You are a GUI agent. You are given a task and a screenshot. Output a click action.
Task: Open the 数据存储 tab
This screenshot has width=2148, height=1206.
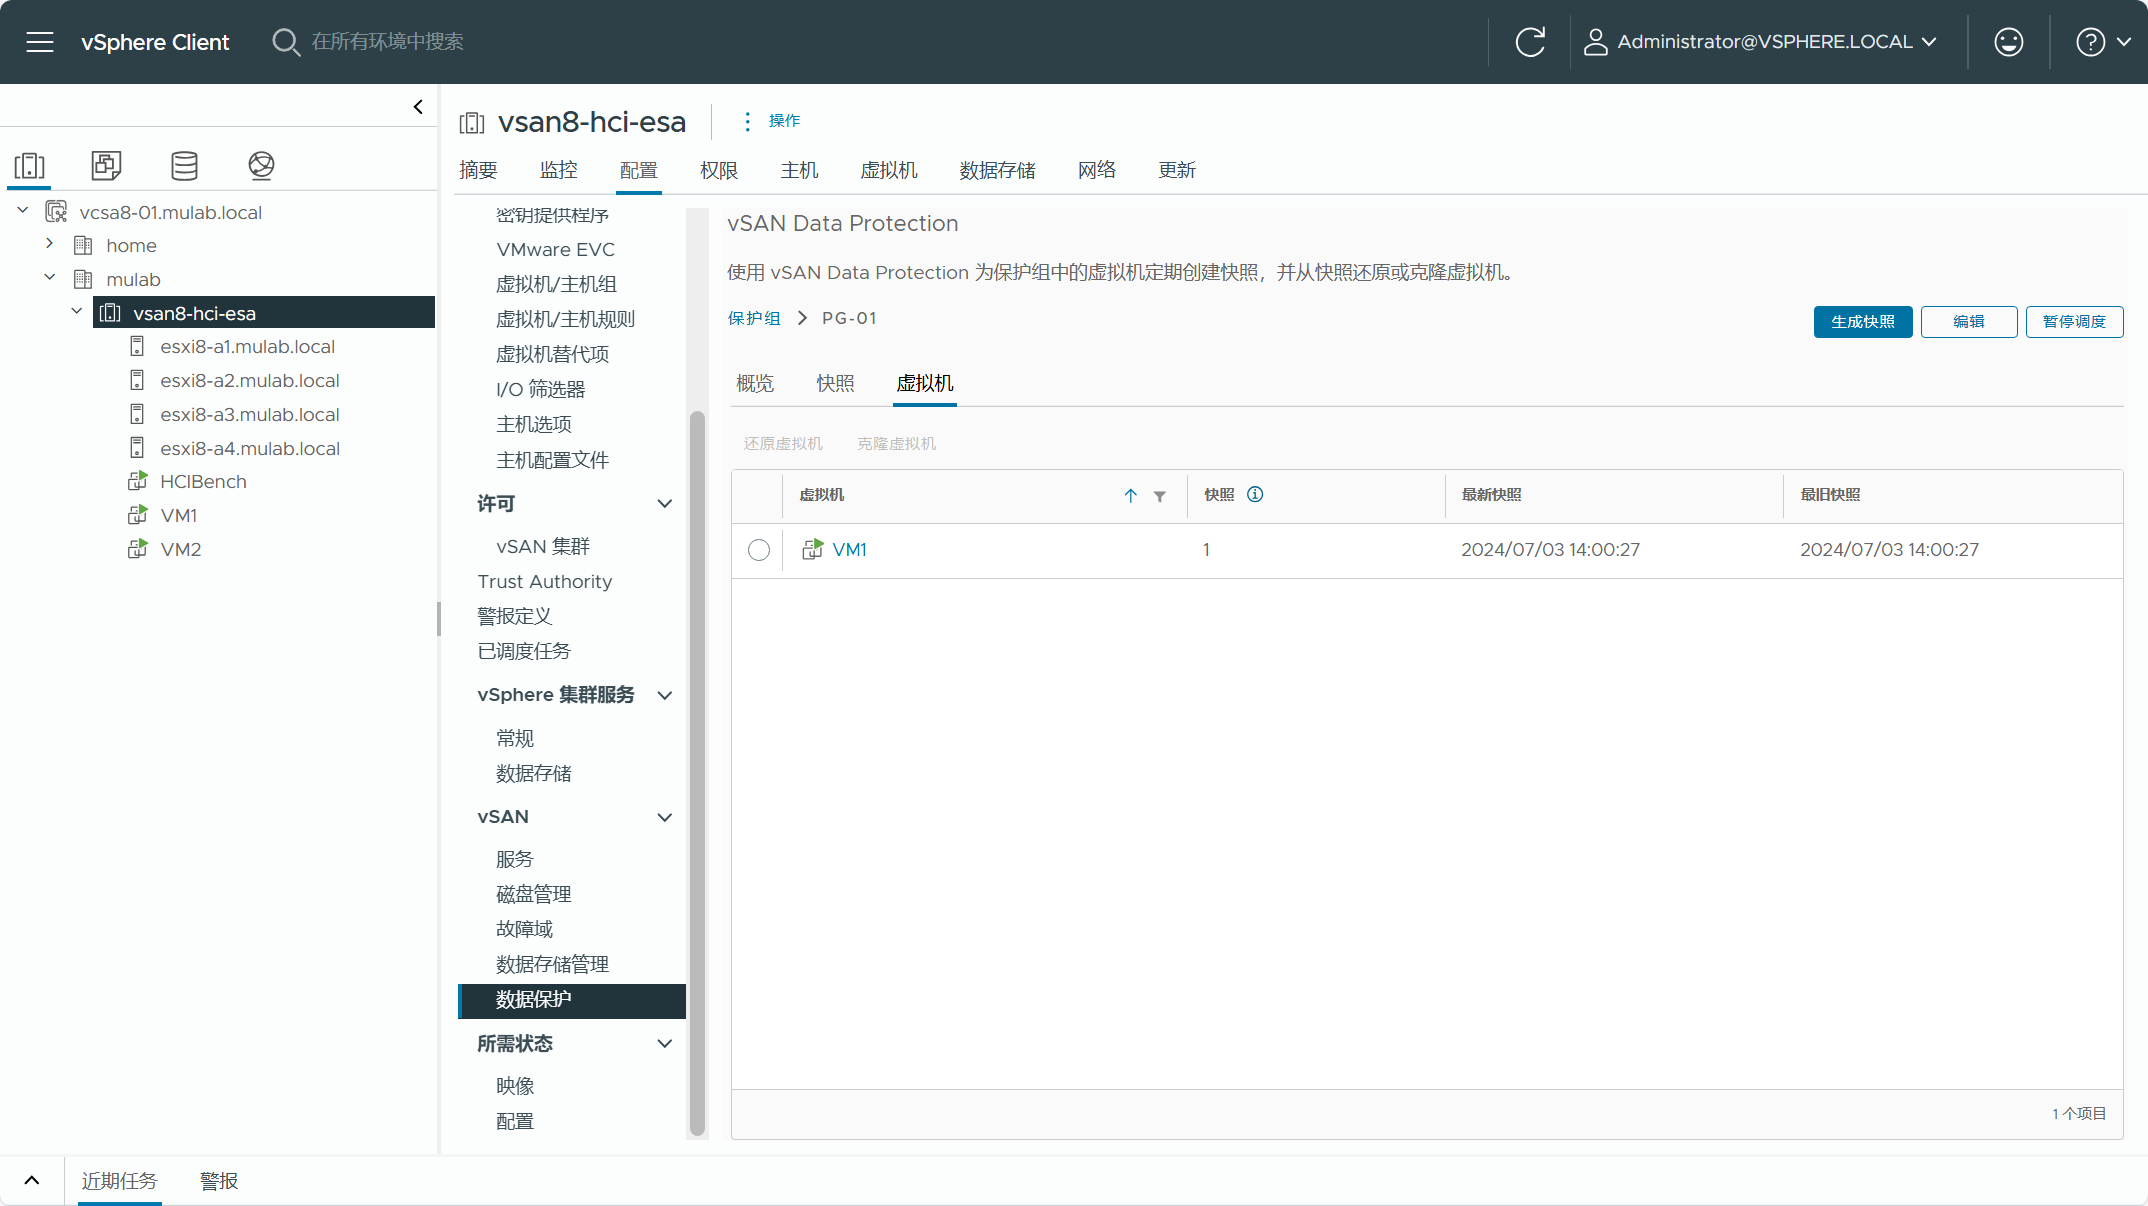(998, 171)
